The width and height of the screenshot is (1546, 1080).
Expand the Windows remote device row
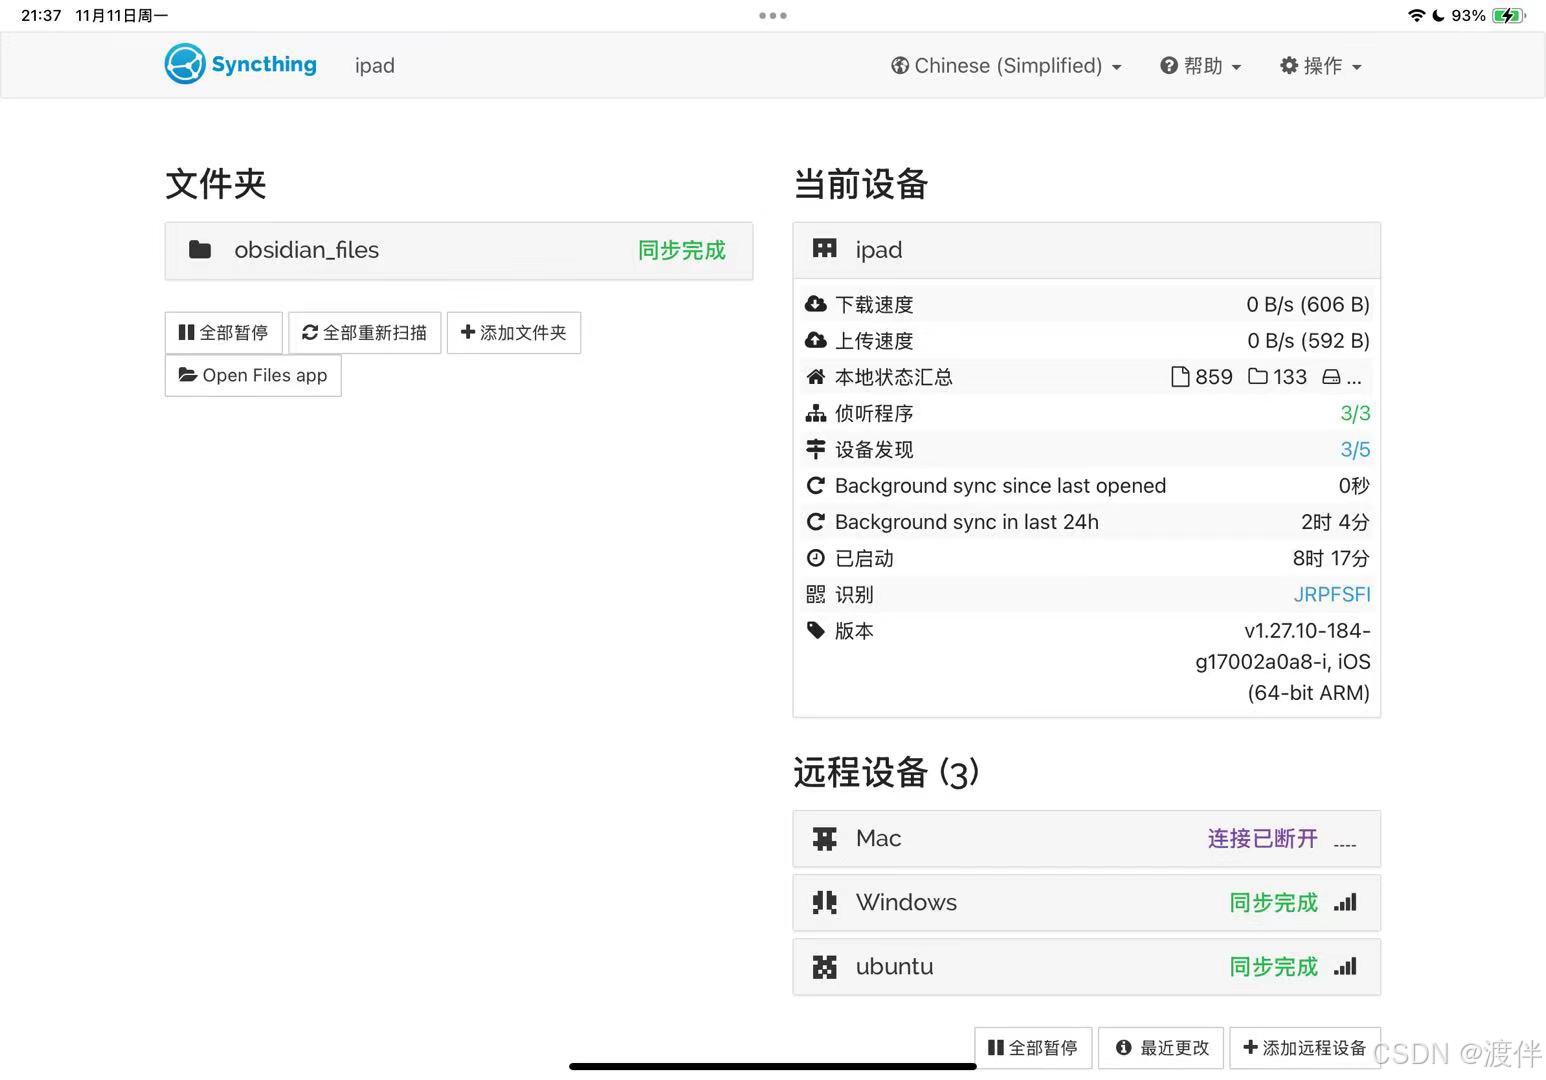pos(1087,902)
